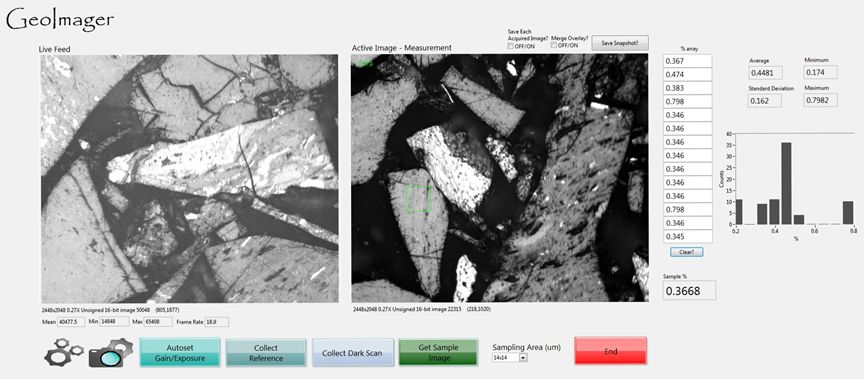The width and height of the screenshot is (864, 379).
Task: Open Sampling Area dropdown showing 14x14
Action: 510,358
